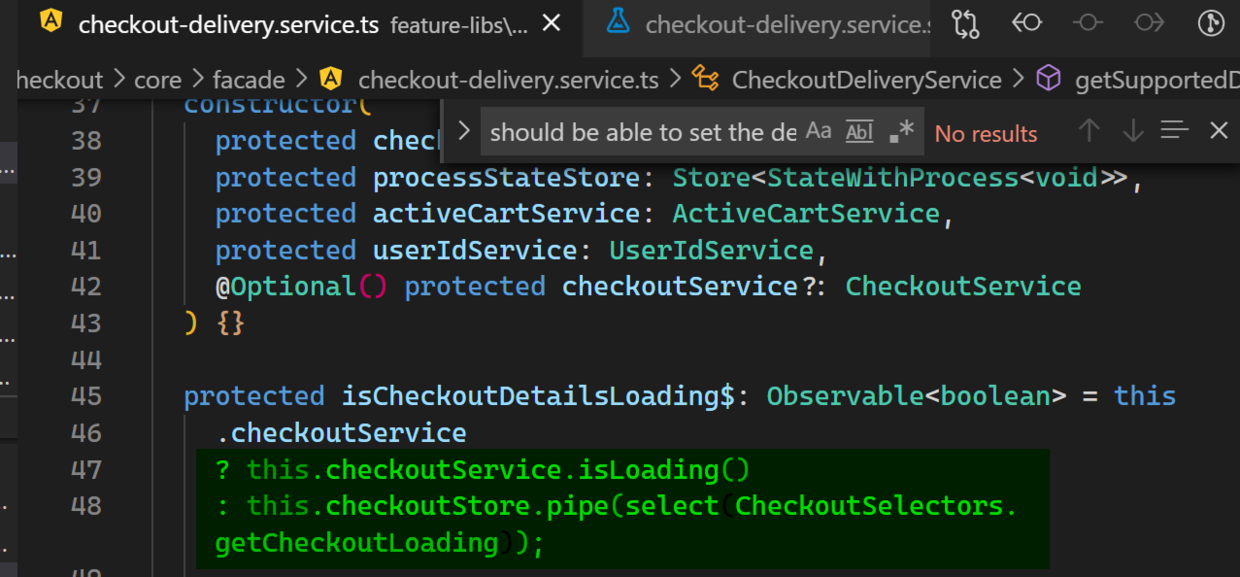
Task: Open the checkout-delivery.service.ts breadcrumb
Action: tap(509, 80)
